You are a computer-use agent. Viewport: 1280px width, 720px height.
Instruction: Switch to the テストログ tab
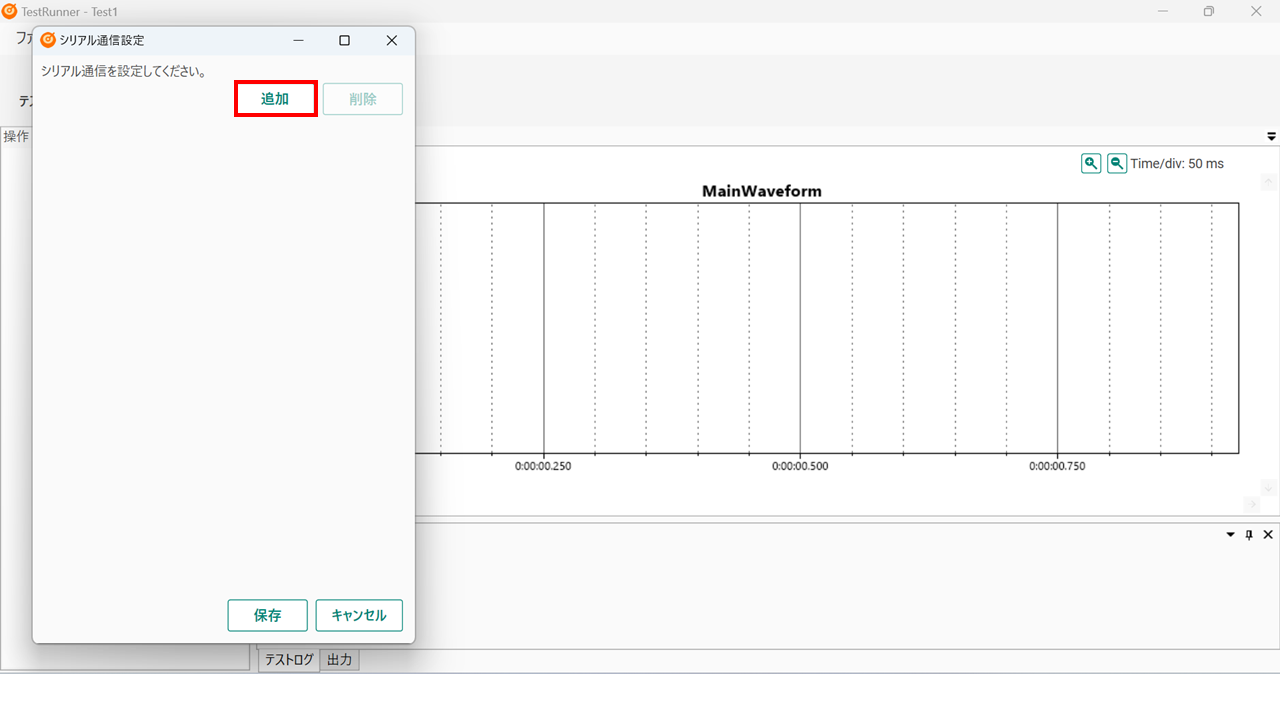tap(289, 660)
